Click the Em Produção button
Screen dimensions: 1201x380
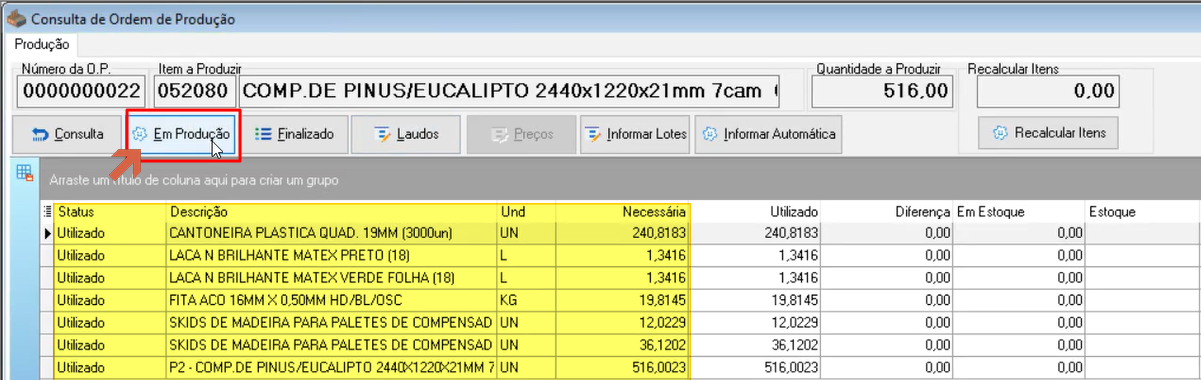[x=182, y=134]
